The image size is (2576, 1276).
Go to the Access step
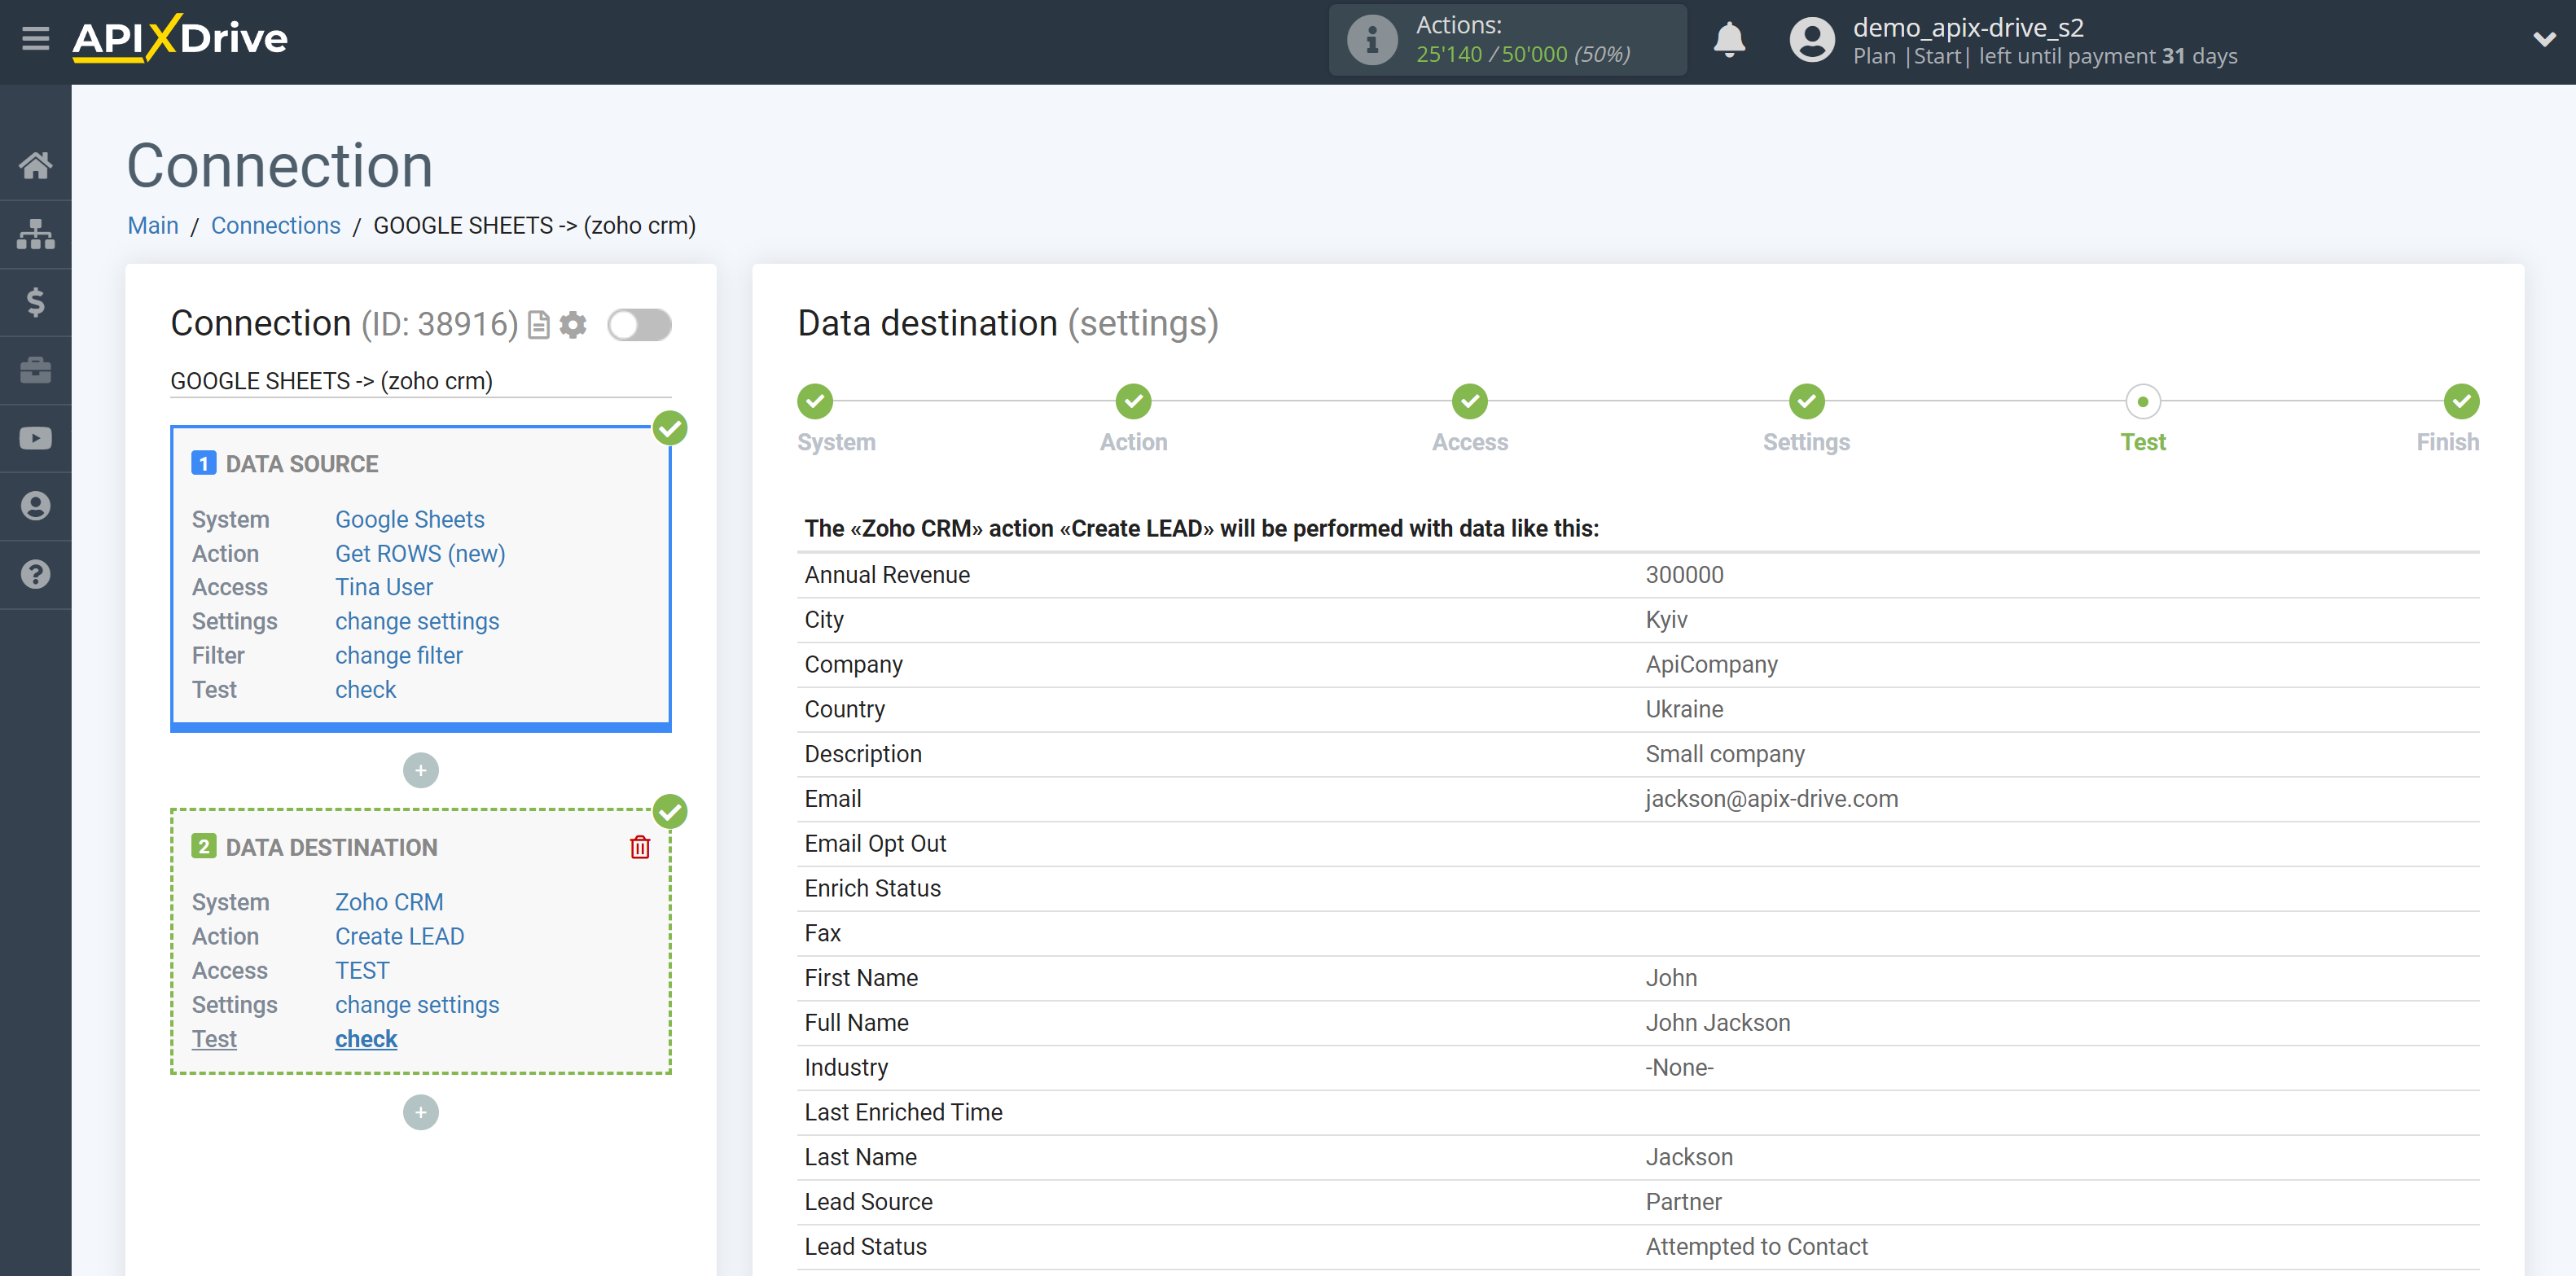pos(1470,401)
